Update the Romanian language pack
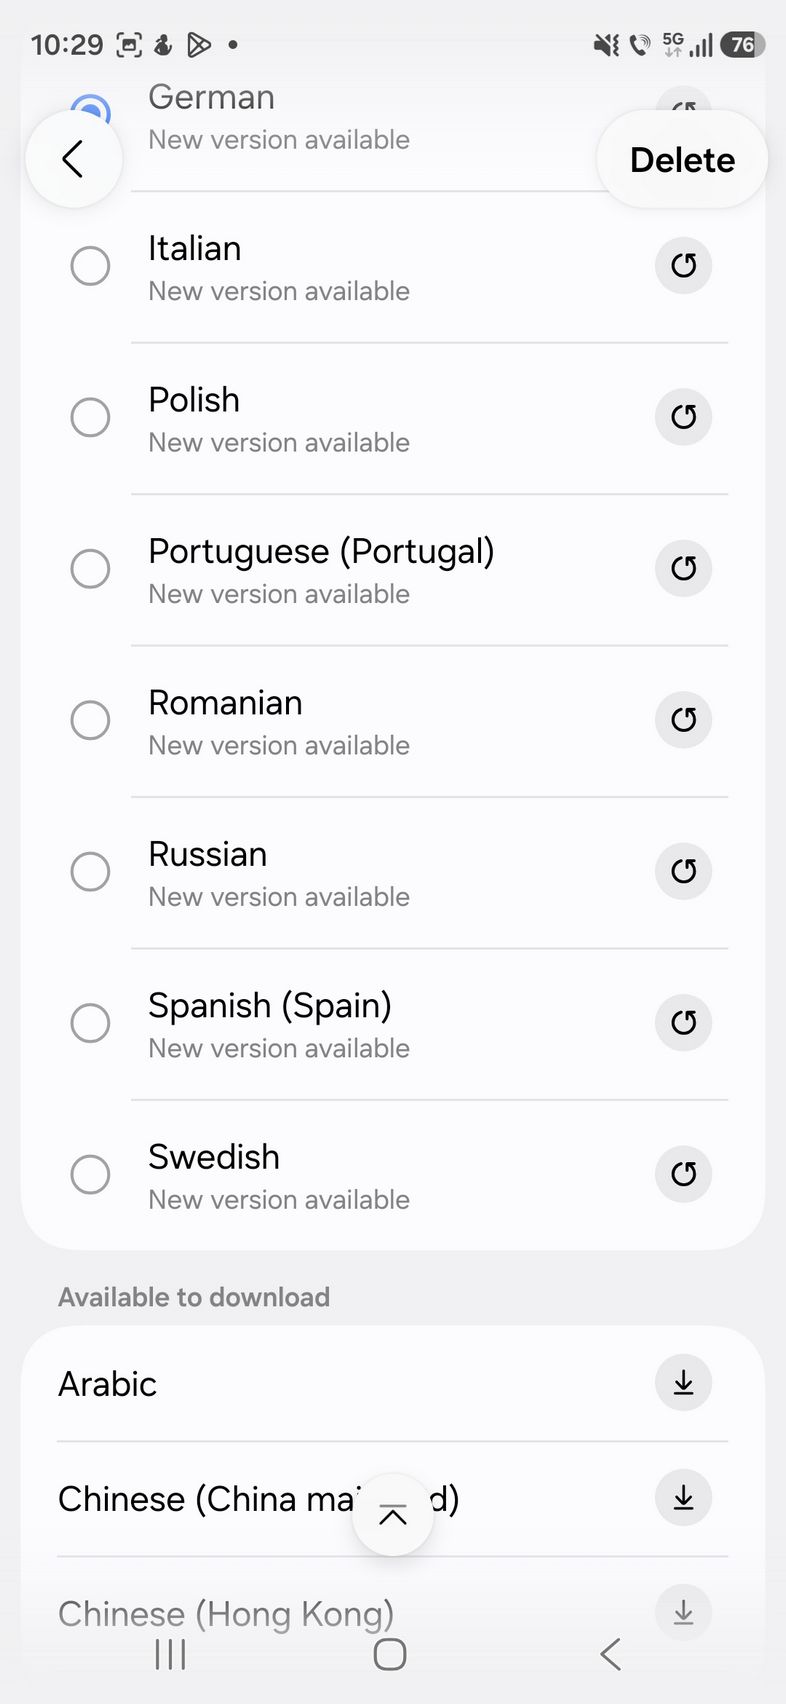This screenshot has height=1704, width=786. pyautogui.click(x=683, y=720)
